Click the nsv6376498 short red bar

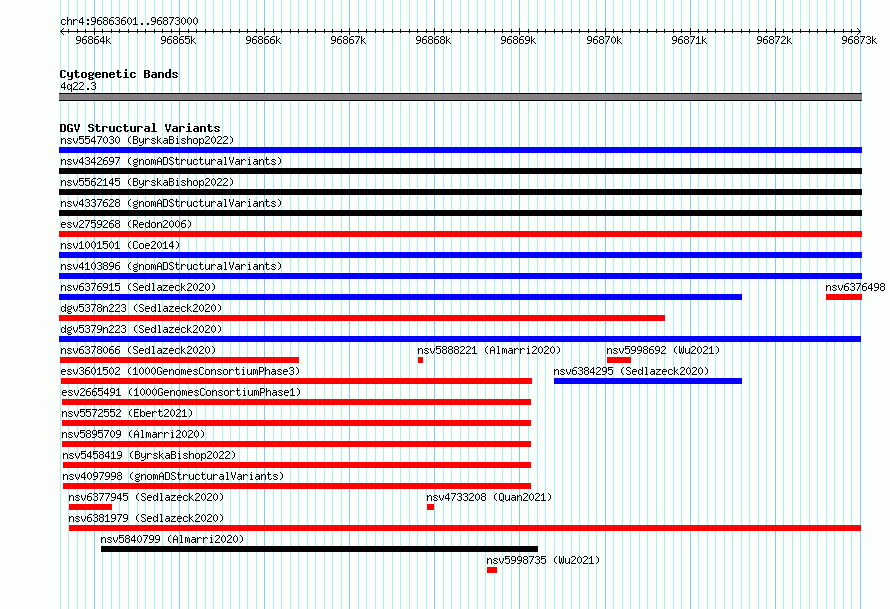(x=843, y=297)
